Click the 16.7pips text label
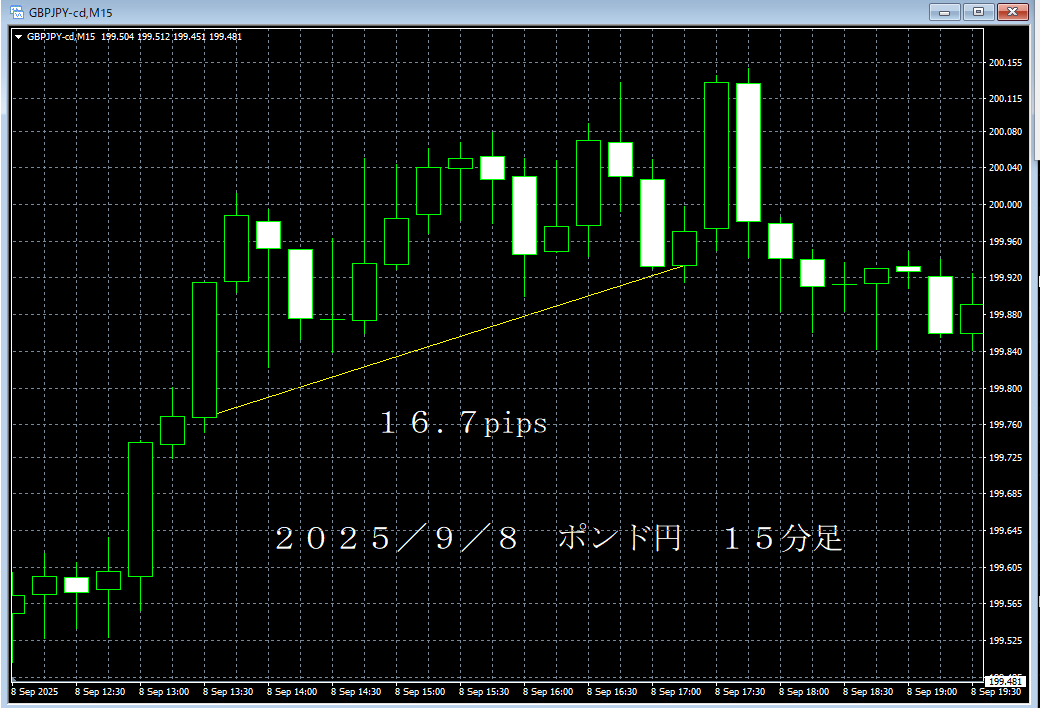 pyautogui.click(x=463, y=424)
